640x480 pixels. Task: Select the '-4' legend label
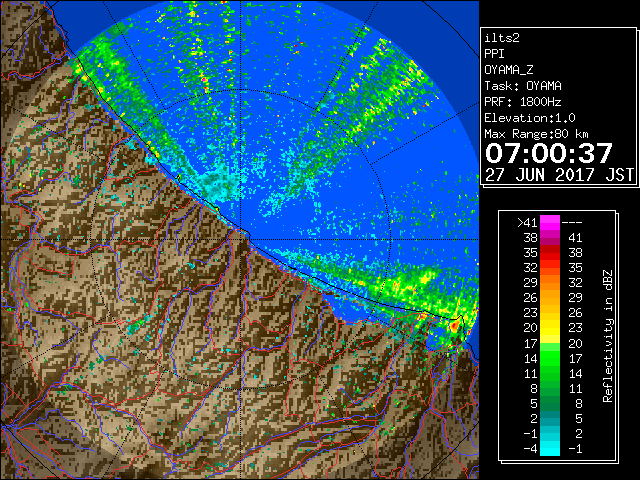530,449
